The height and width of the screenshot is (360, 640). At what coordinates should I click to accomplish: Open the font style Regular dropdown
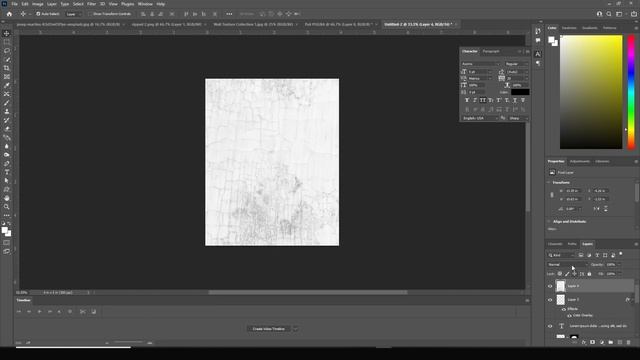pos(516,64)
